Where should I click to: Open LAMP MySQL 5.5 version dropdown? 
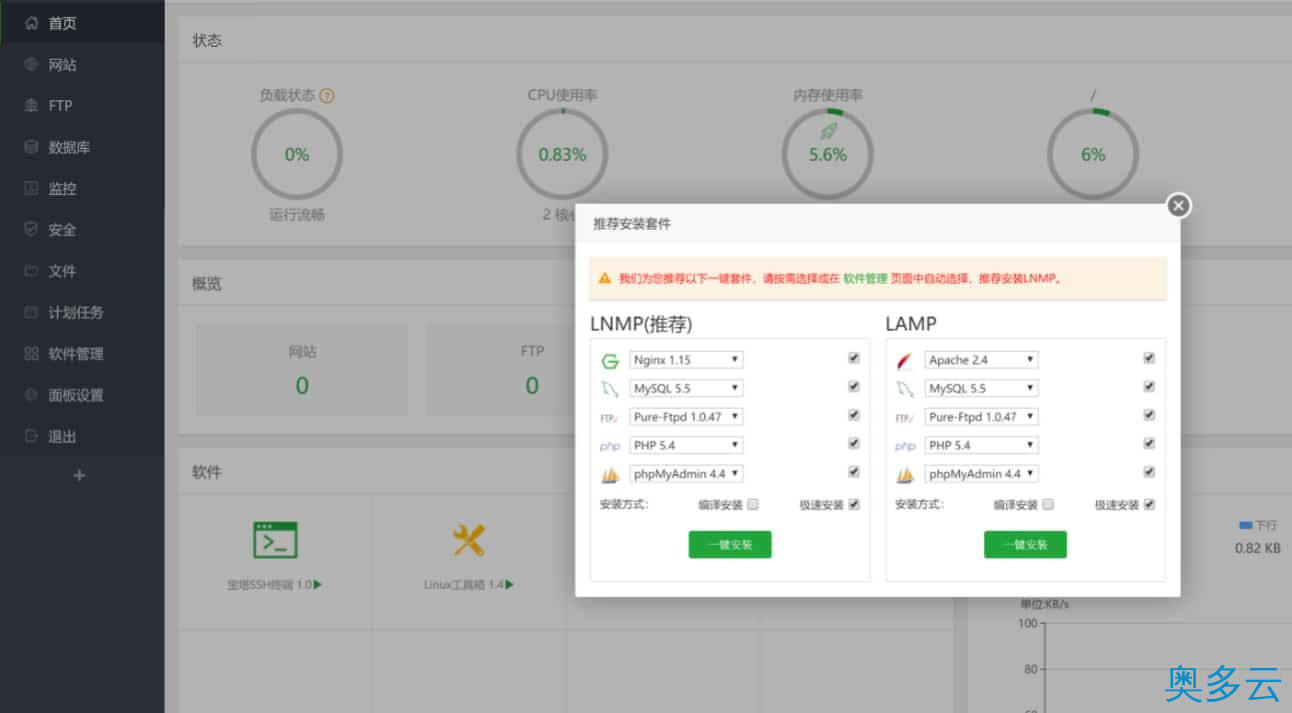(981, 388)
